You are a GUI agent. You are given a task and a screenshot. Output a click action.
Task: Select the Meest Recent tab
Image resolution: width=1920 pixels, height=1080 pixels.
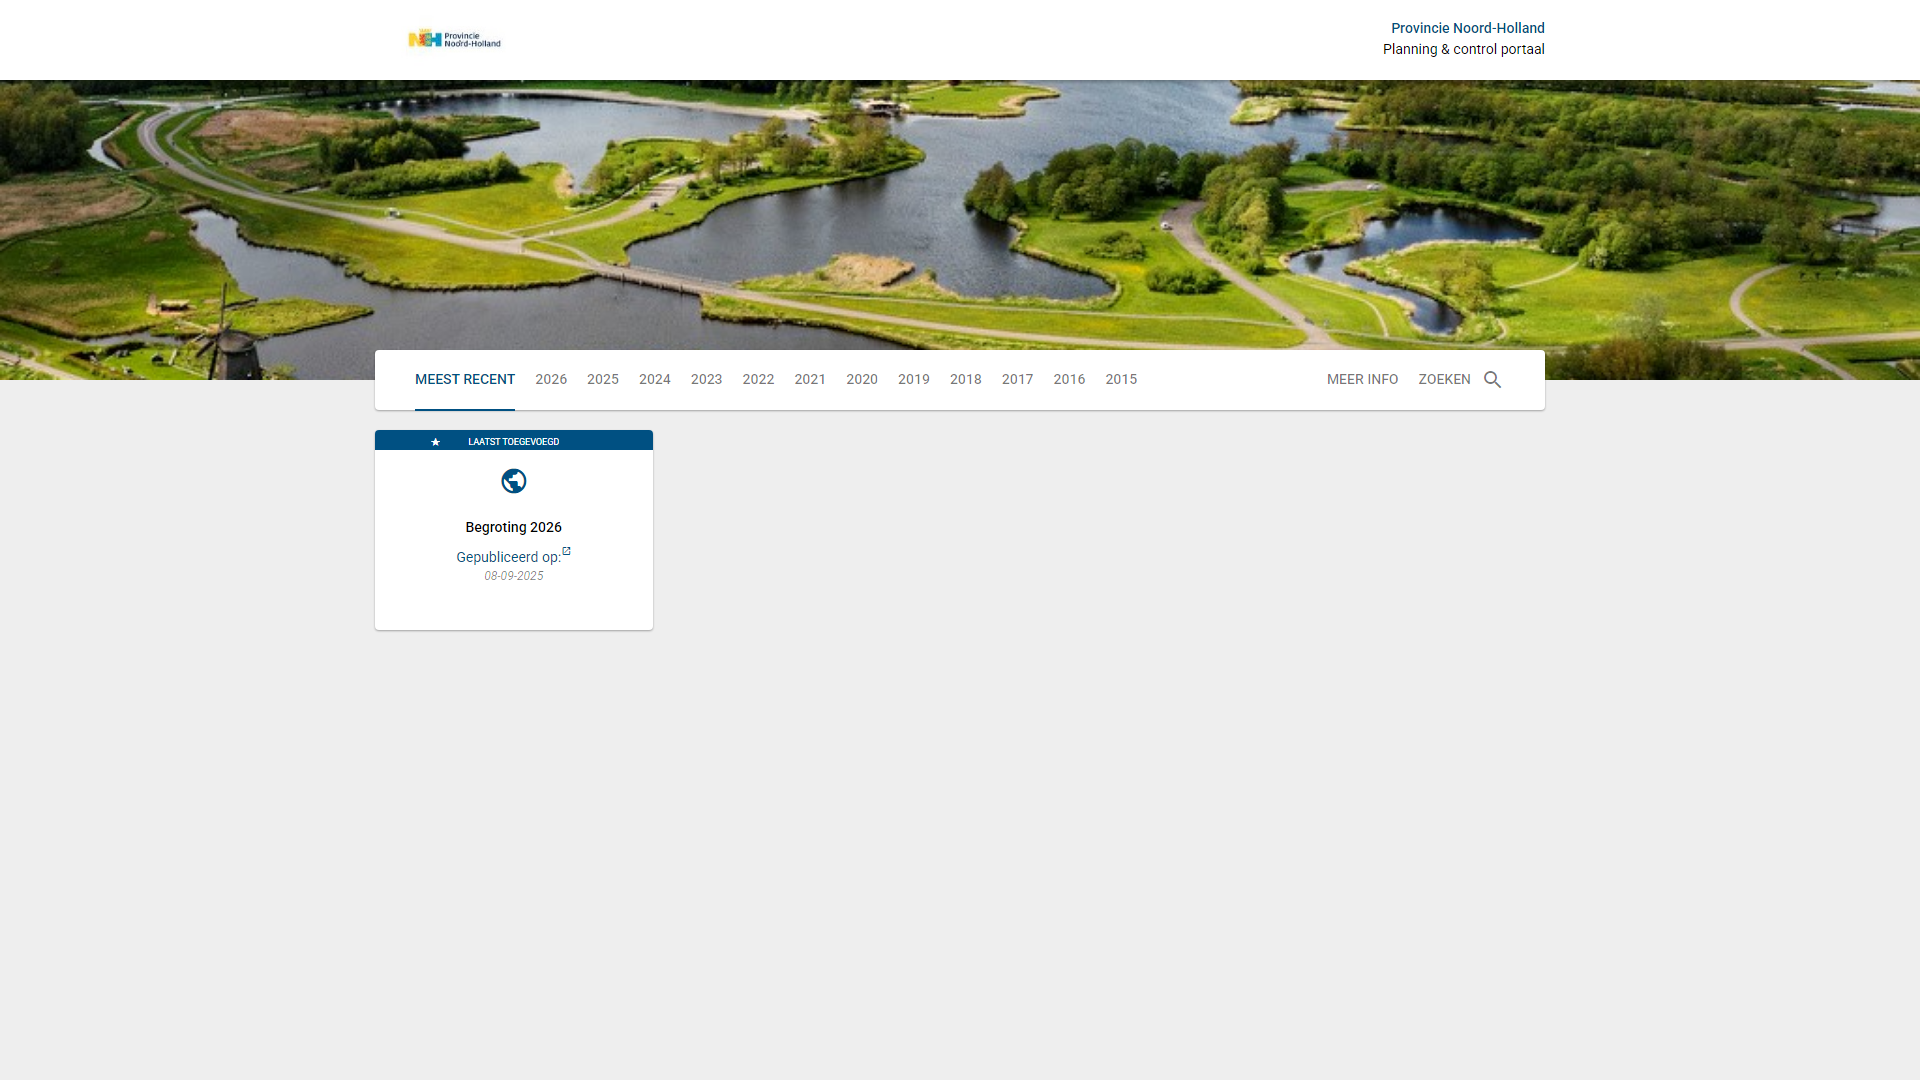[465, 380]
